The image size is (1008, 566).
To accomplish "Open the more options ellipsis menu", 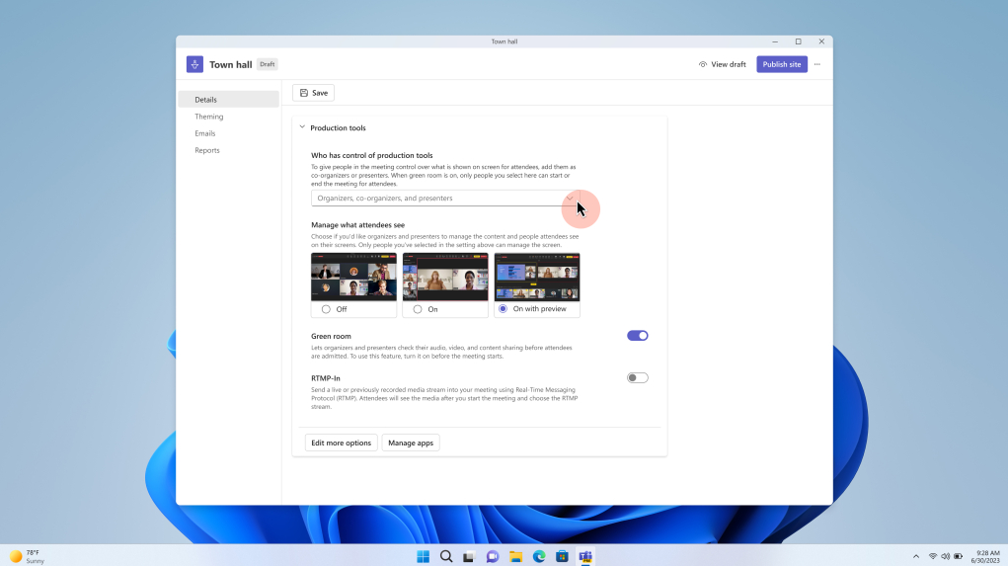I will [x=817, y=64].
